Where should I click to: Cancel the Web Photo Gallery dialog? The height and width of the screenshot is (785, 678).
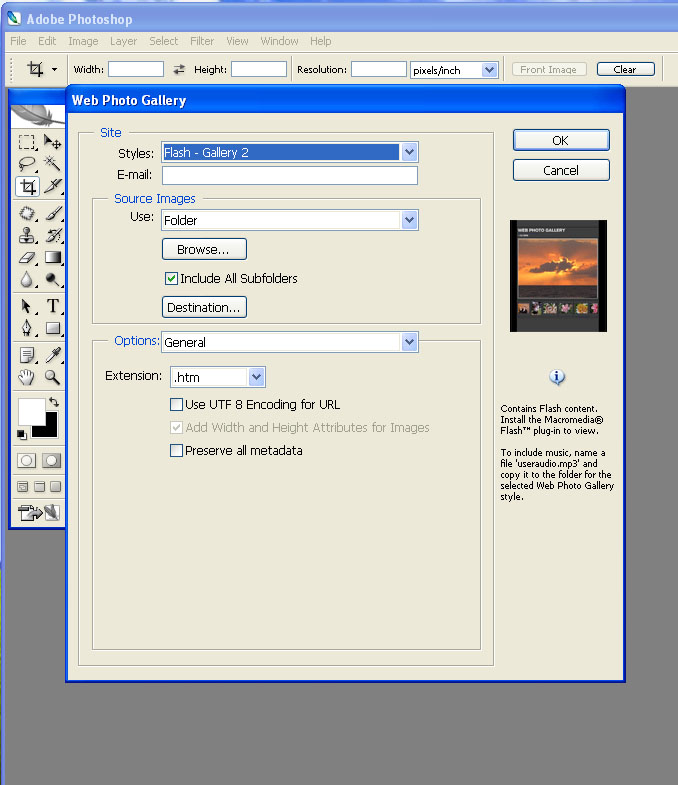561,170
